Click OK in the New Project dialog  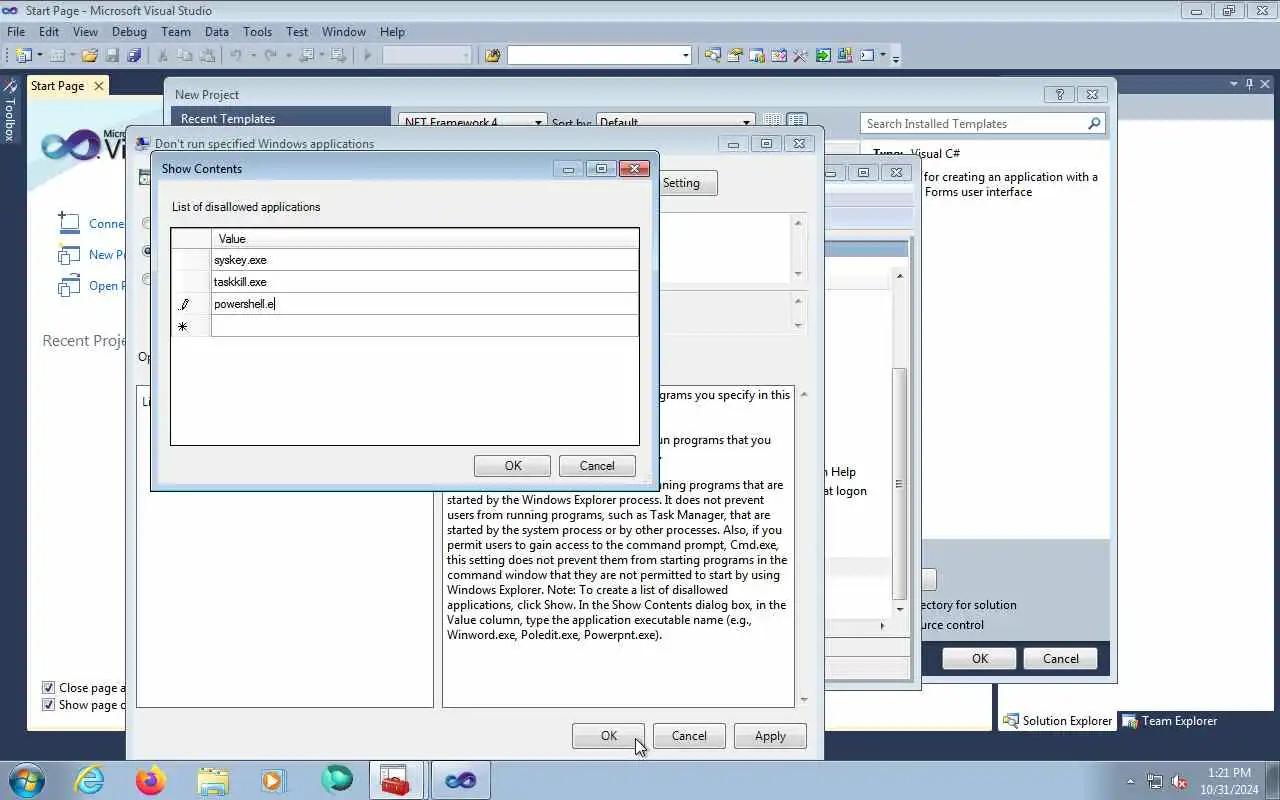coord(980,658)
